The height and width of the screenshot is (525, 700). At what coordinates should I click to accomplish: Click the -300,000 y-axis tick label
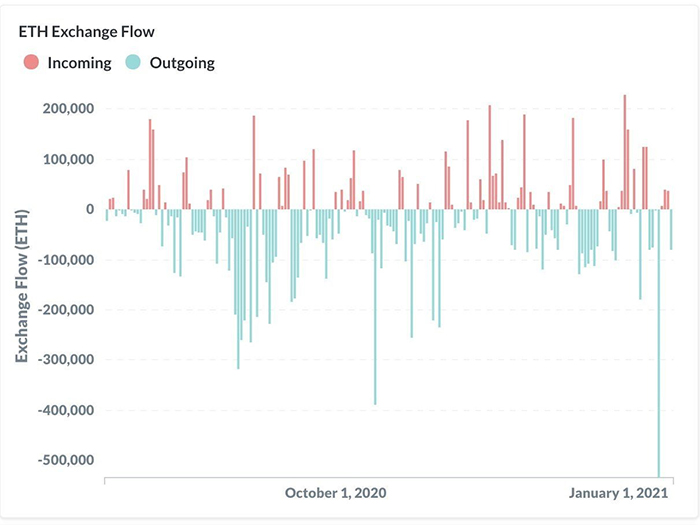[66, 359]
